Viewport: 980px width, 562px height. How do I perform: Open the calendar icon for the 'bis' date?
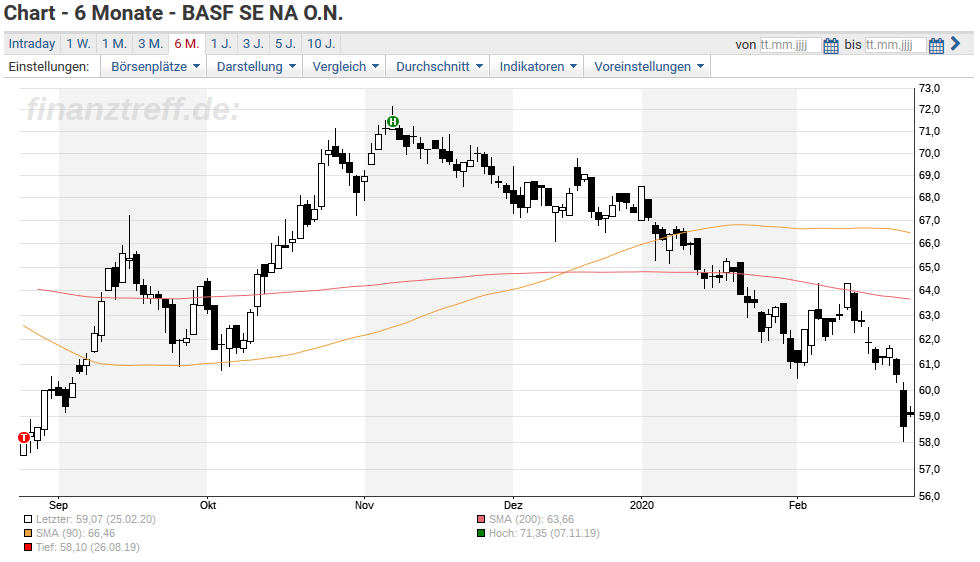[x=936, y=46]
